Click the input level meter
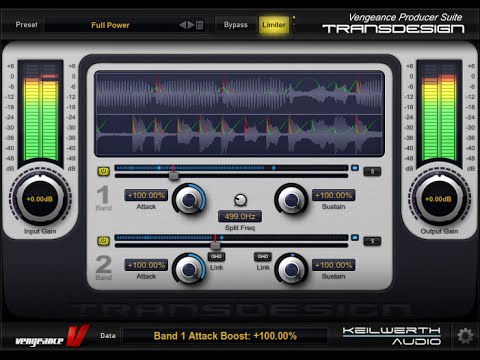The width and height of the screenshot is (480, 360). (x=40, y=112)
